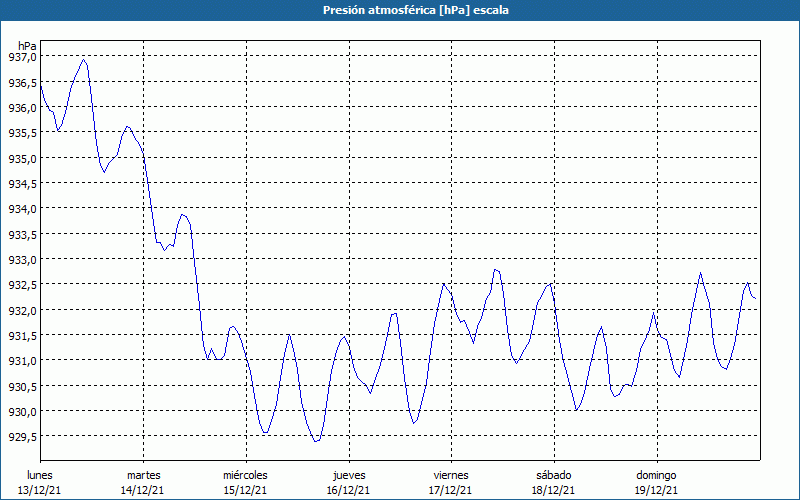Click the date 14/12/21
Image resolution: width=800 pixels, height=500 pixels.
142,490
